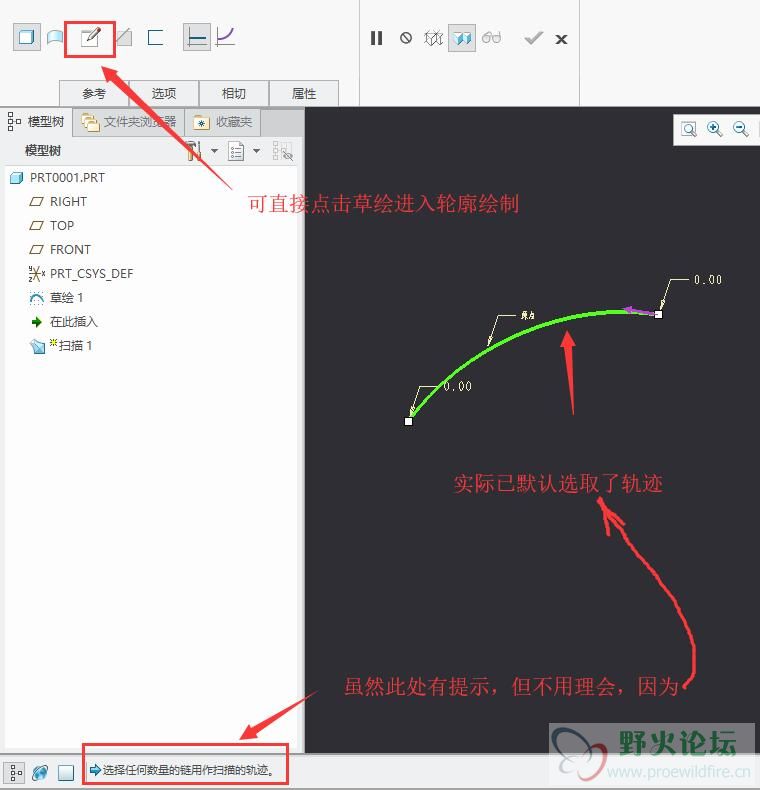Select the no preview mode icon
The image size is (760, 790).
tap(406, 38)
